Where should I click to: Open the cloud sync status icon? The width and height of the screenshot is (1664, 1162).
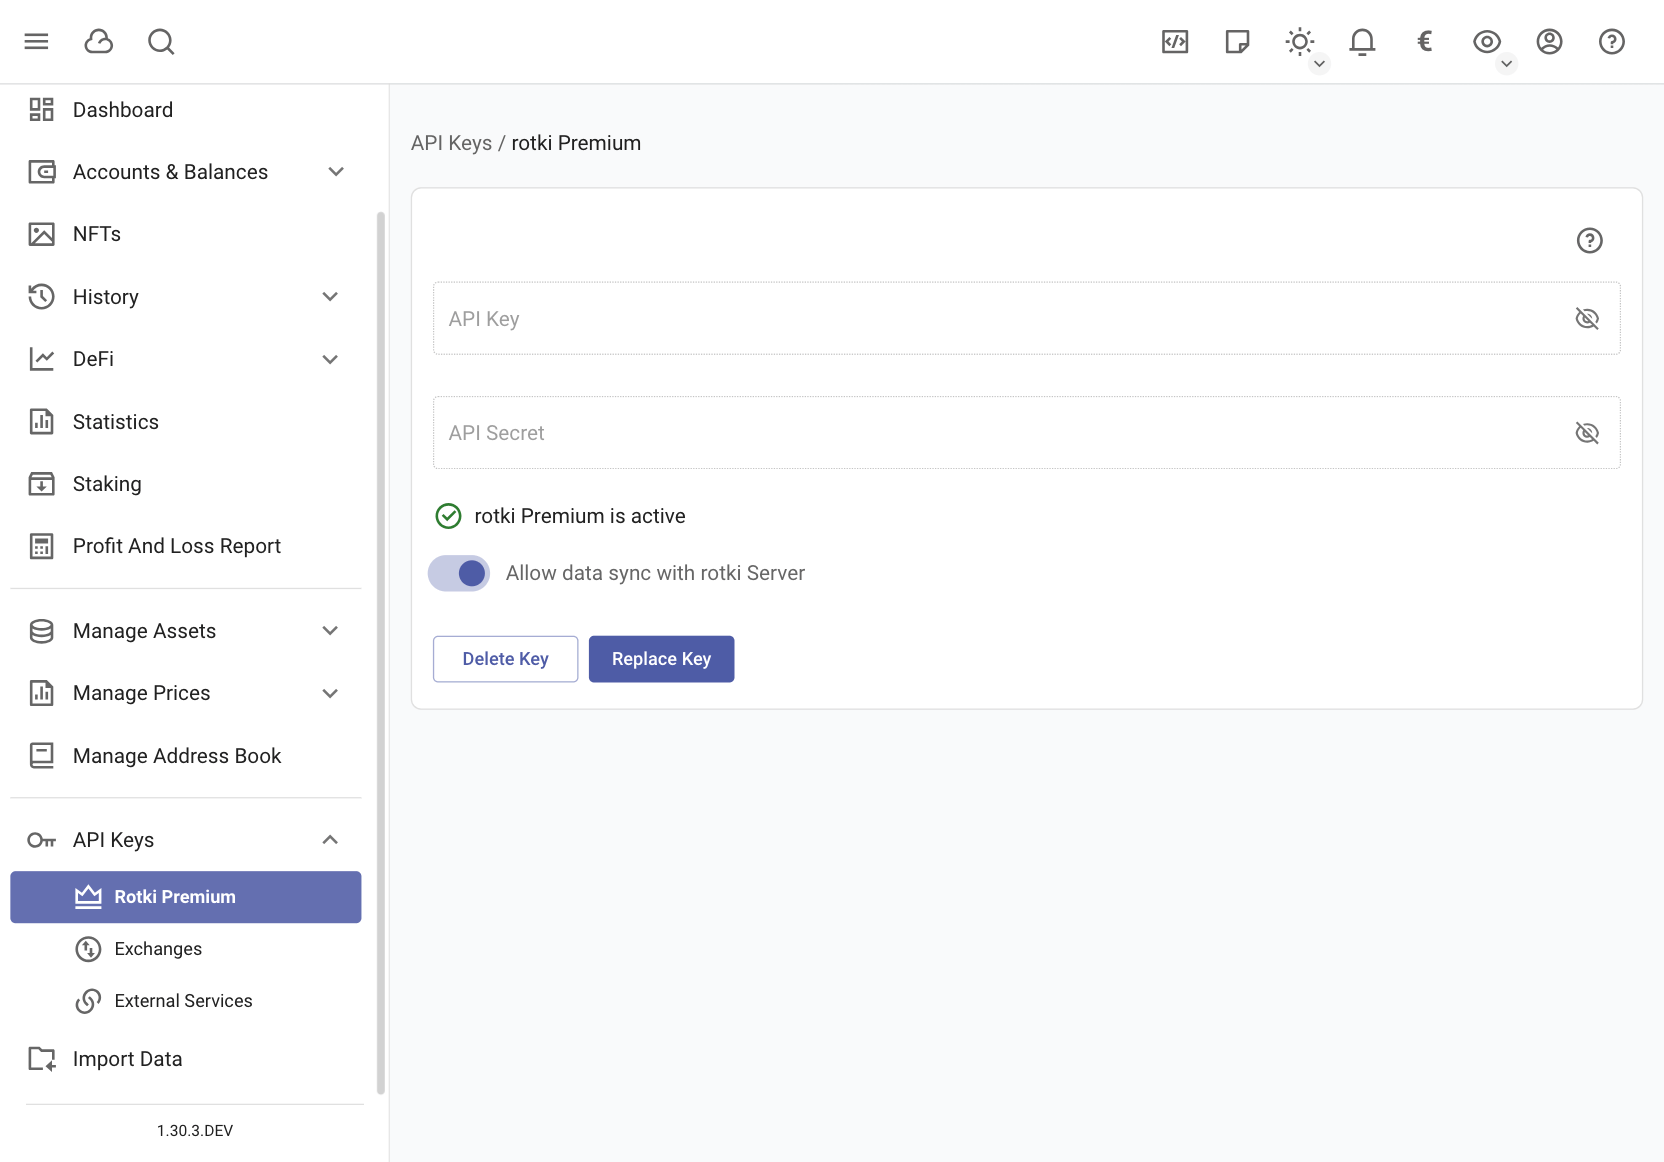99,41
